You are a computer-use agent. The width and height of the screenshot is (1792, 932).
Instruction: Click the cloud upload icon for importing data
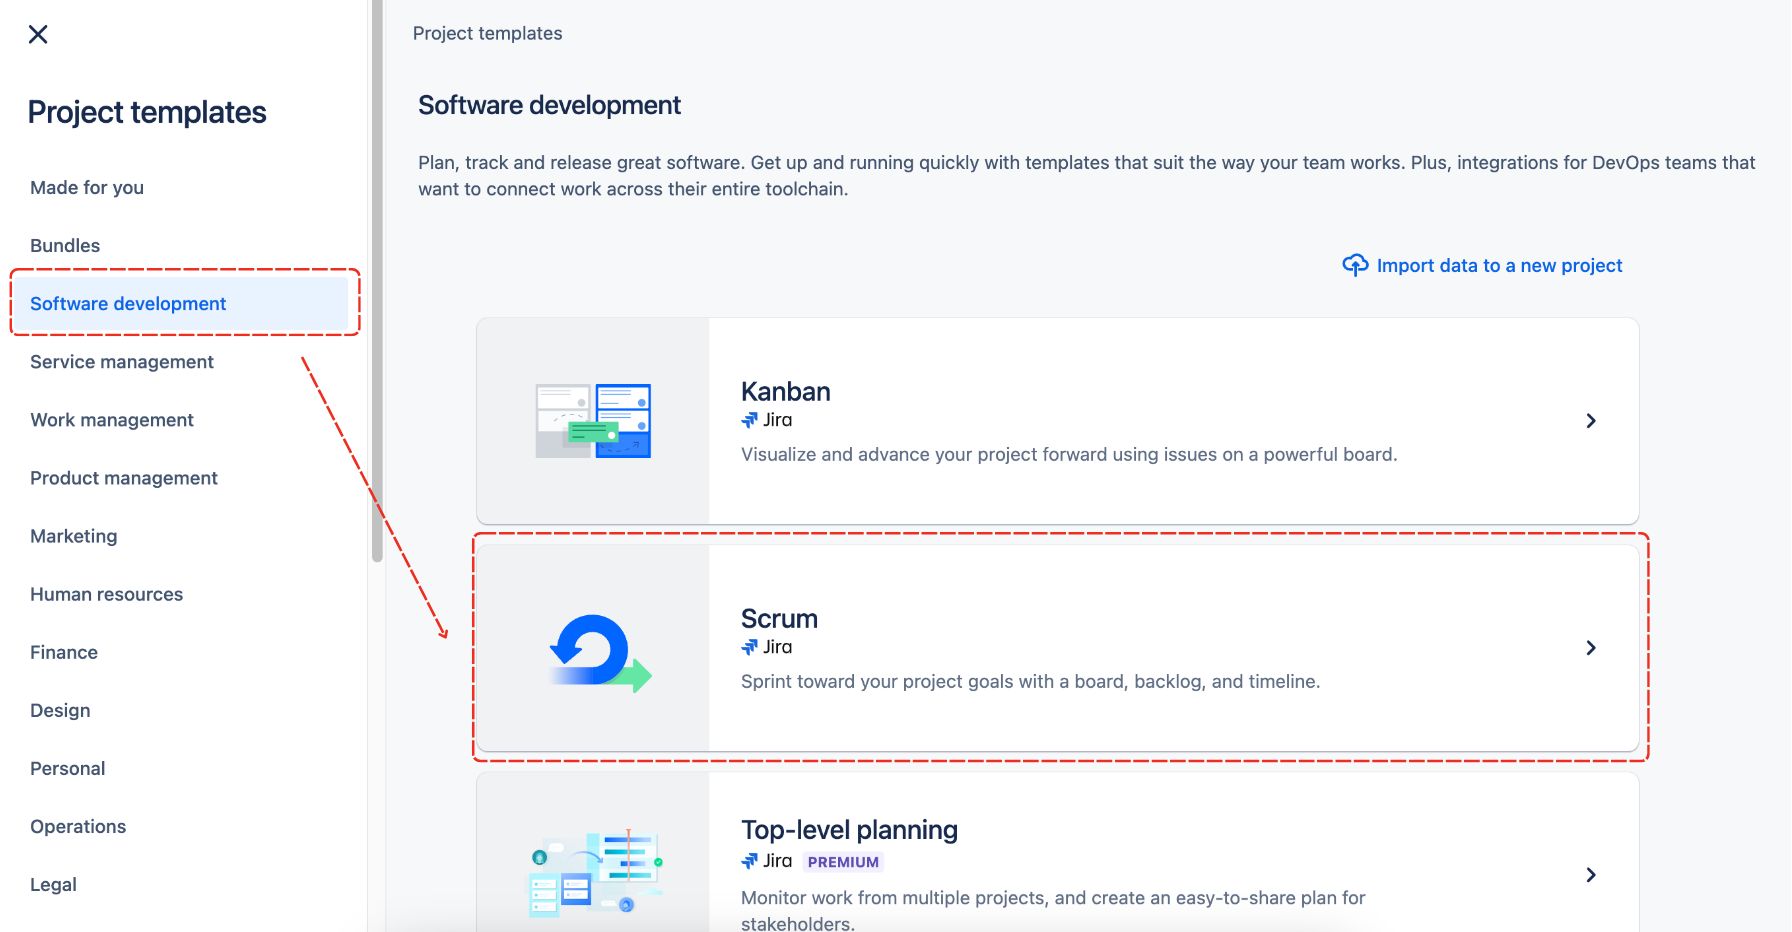(x=1354, y=264)
